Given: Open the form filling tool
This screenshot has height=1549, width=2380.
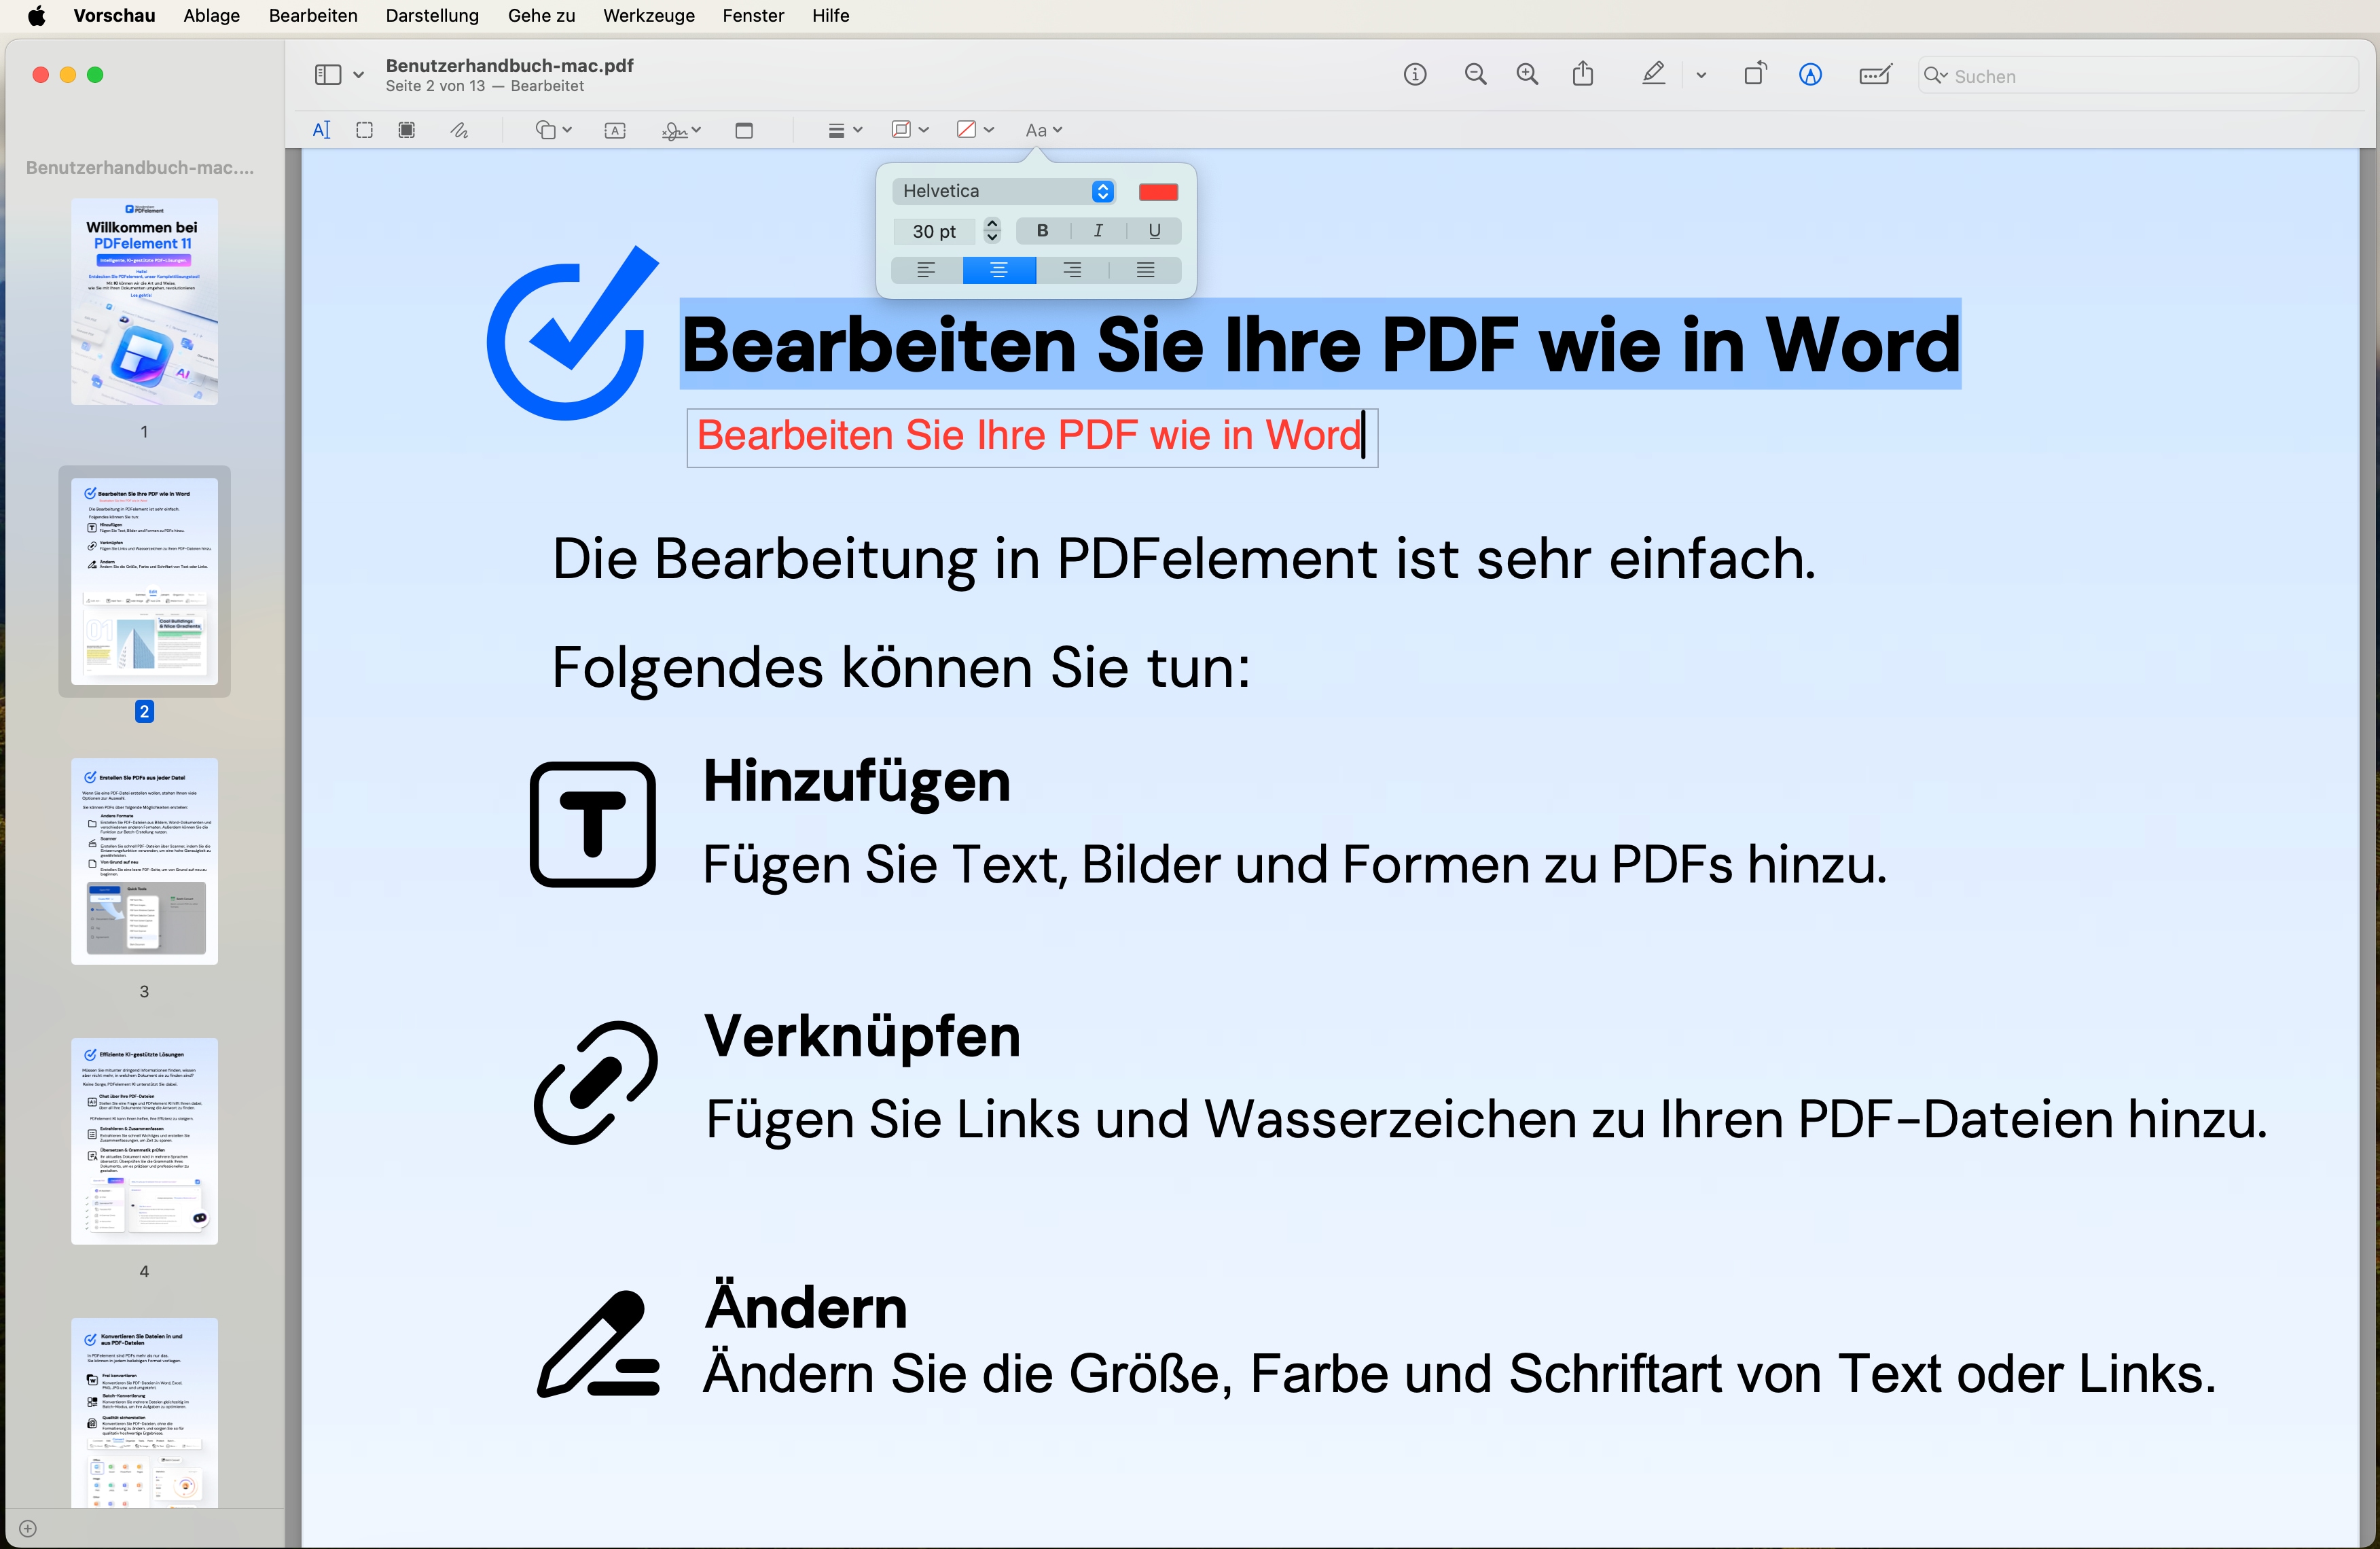Looking at the screenshot, I should pos(1875,75).
